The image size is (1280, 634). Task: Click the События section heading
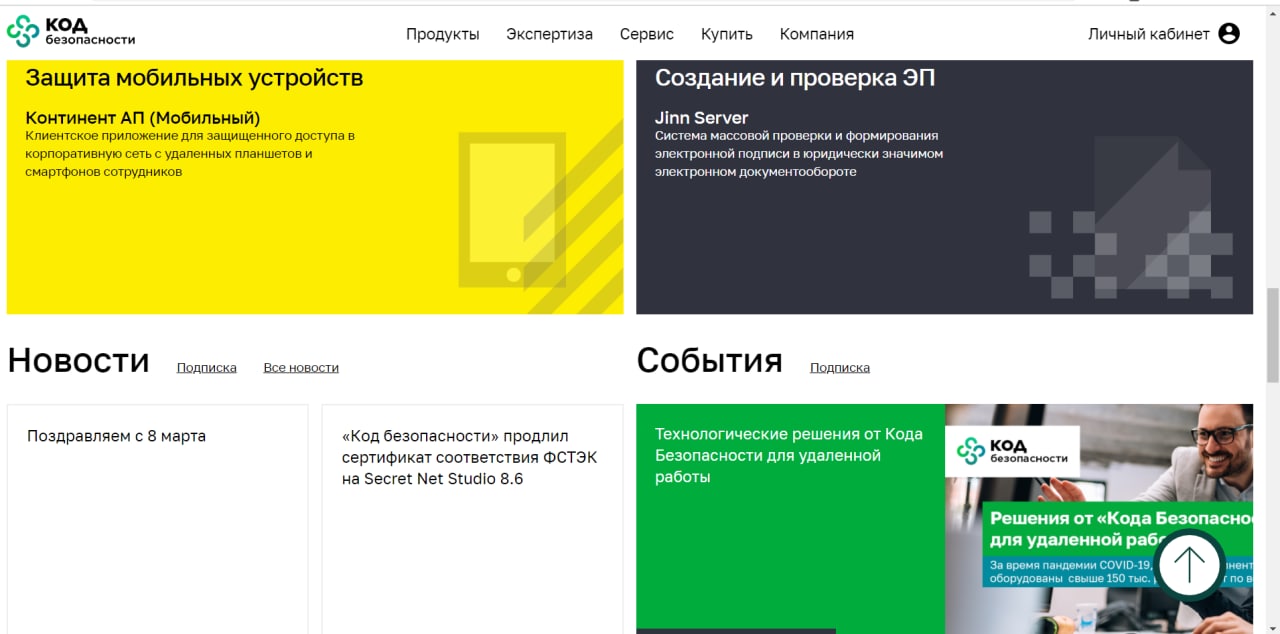point(710,360)
